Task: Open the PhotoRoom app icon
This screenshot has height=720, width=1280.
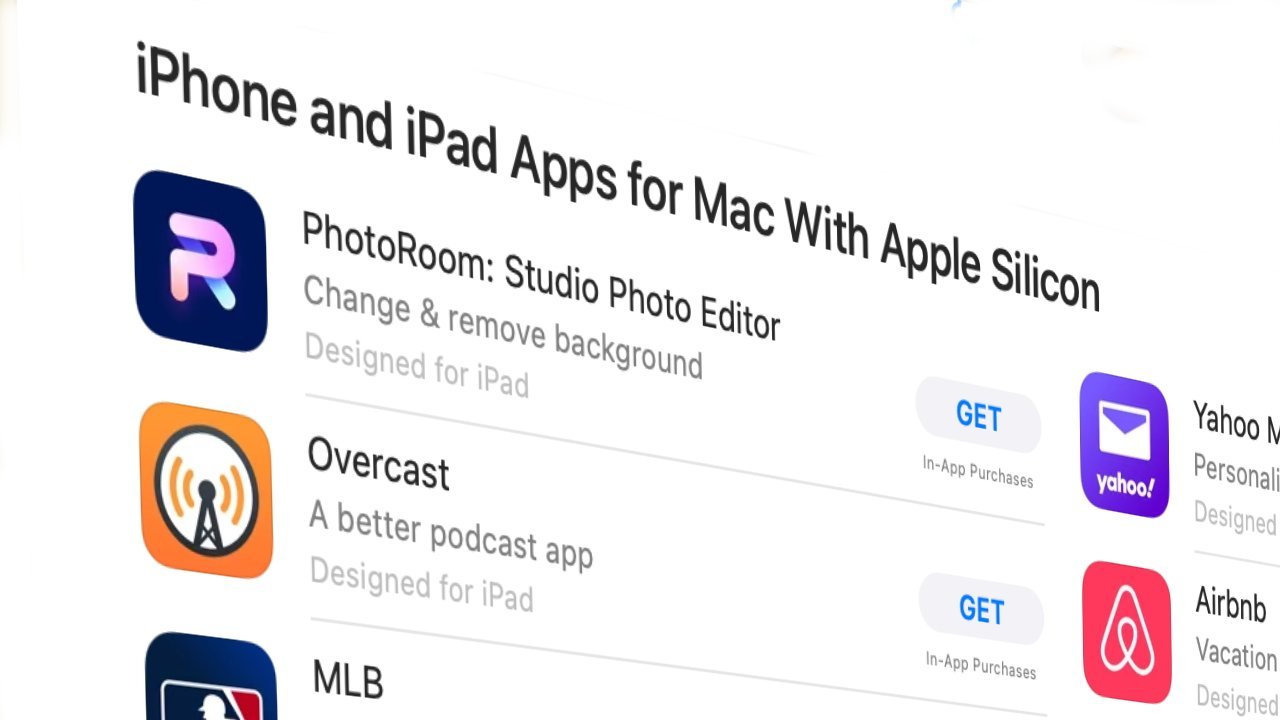Action: (200, 261)
